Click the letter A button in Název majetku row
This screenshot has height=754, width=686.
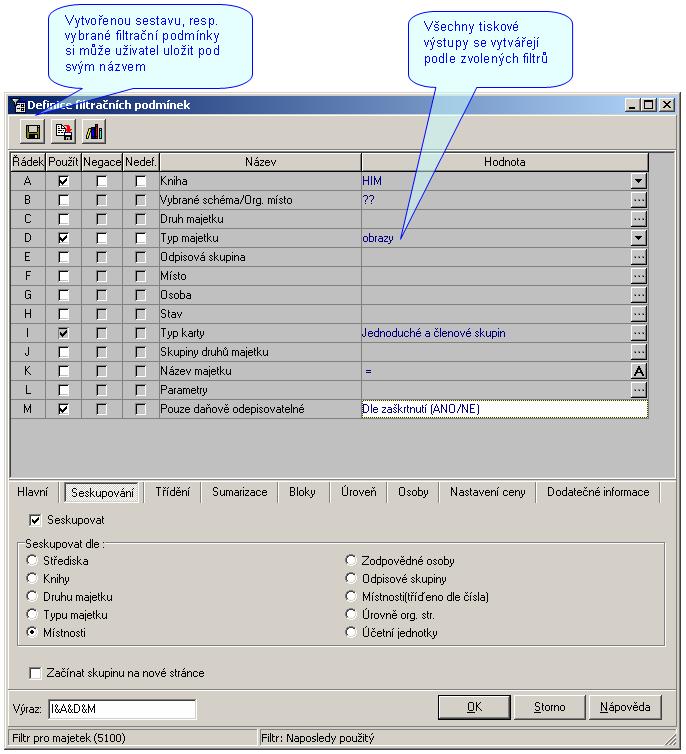pyautogui.click(x=638, y=371)
